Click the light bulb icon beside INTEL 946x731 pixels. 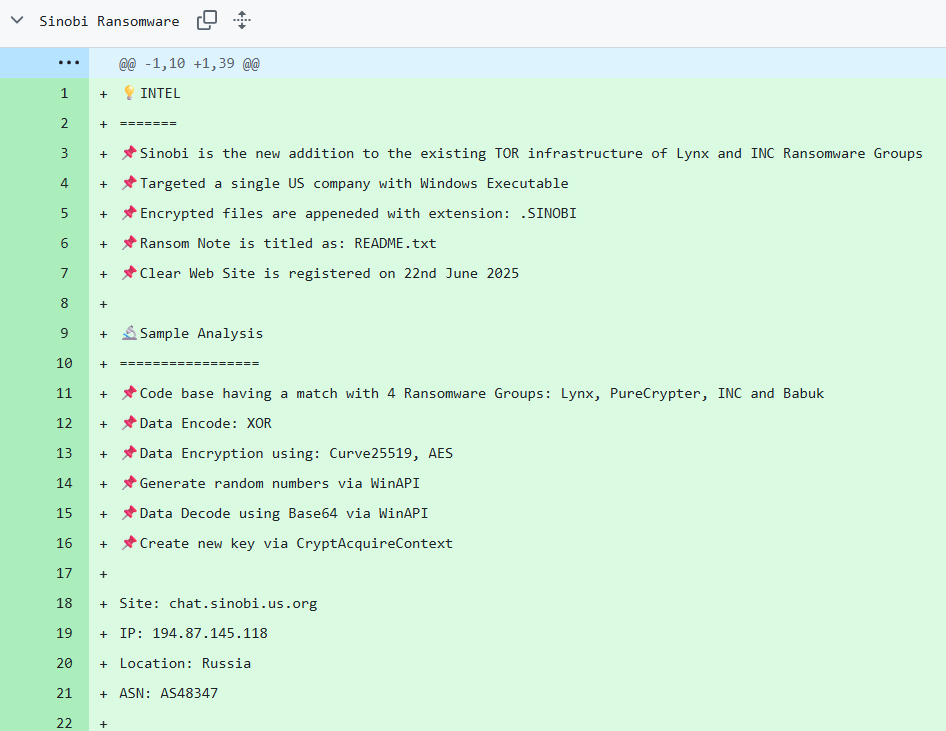click(x=128, y=93)
